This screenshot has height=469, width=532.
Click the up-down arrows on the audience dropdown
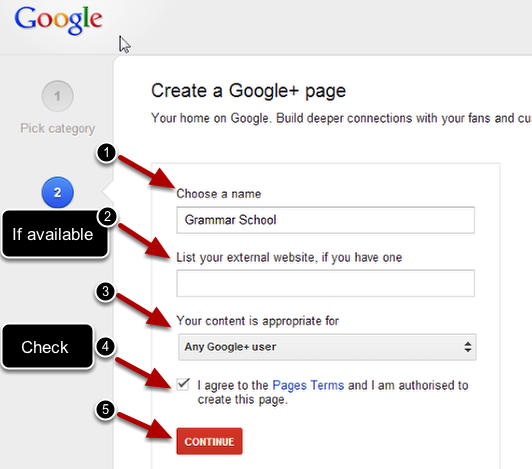tap(468, 347)
